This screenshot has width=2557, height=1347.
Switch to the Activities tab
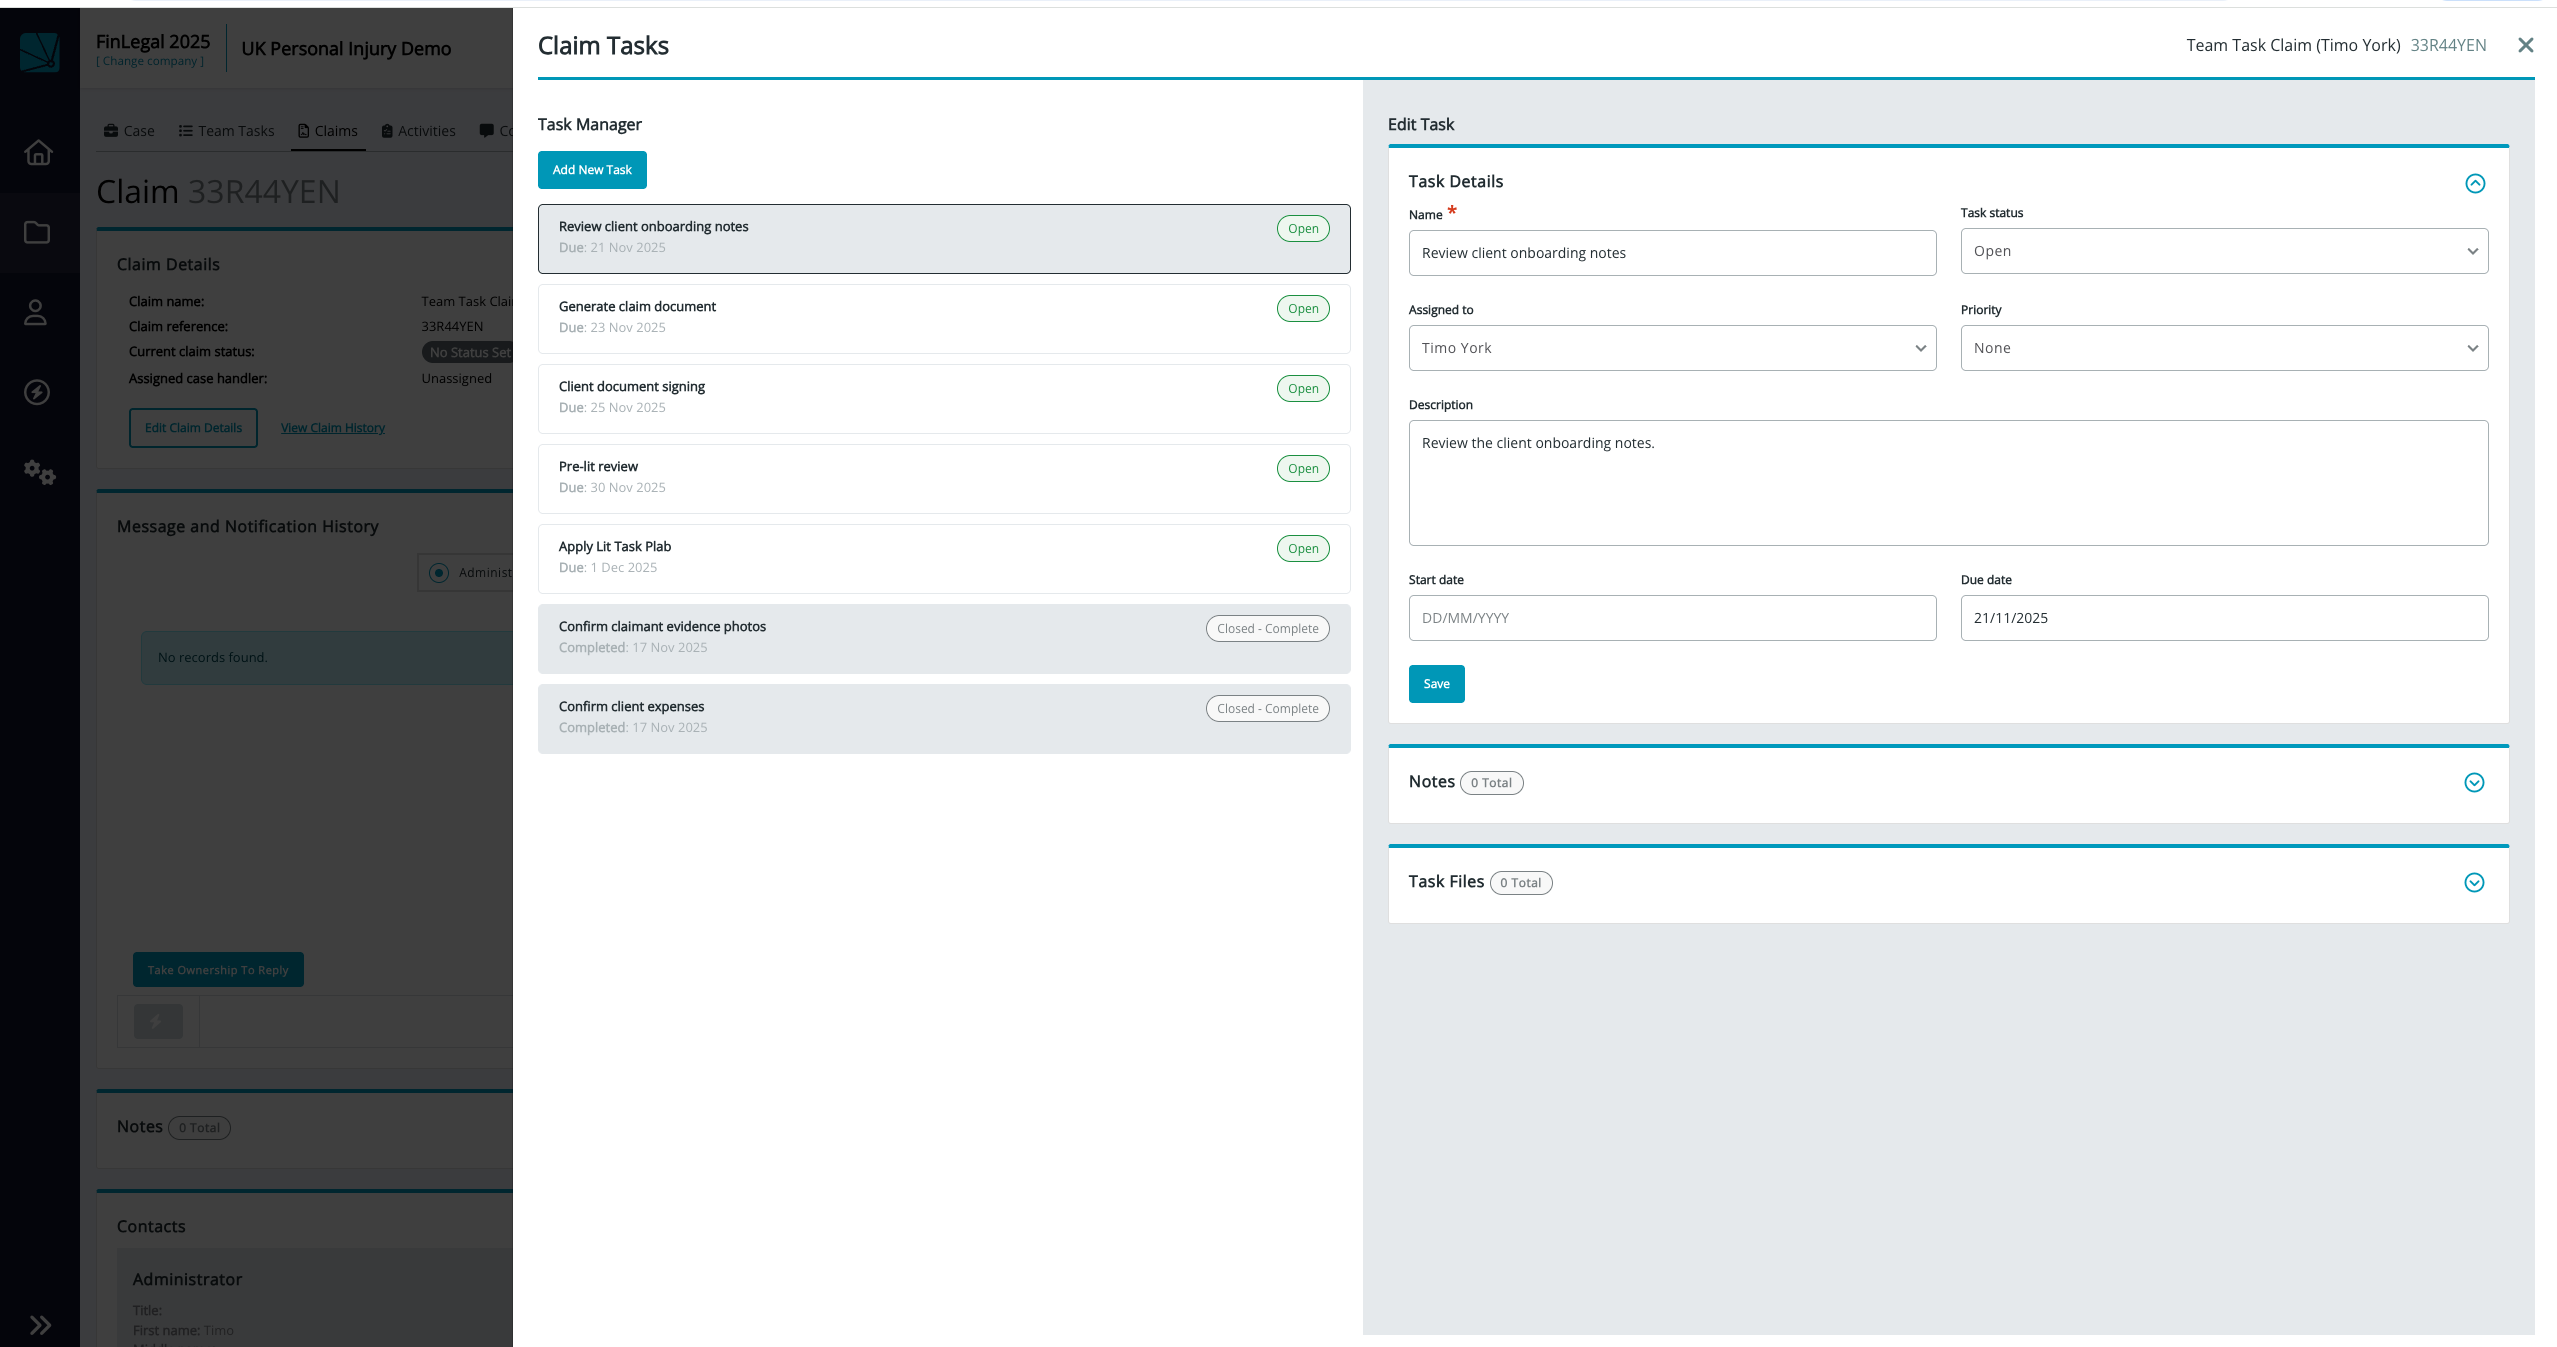pos(418,130)
